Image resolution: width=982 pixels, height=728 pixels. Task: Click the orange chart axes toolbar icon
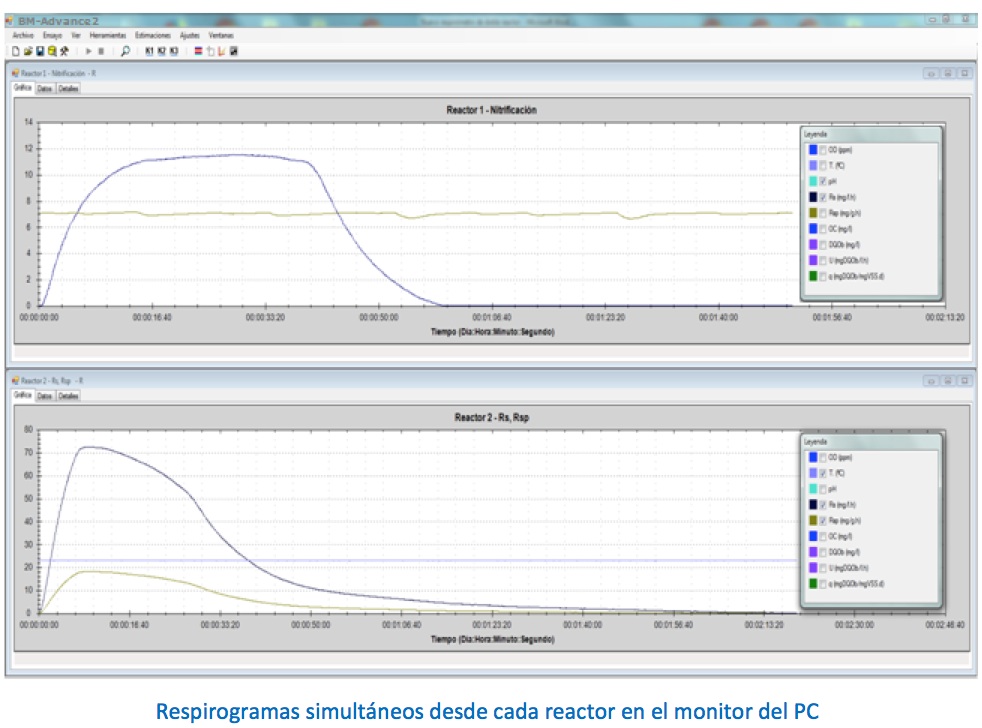(x=222, y=51)
